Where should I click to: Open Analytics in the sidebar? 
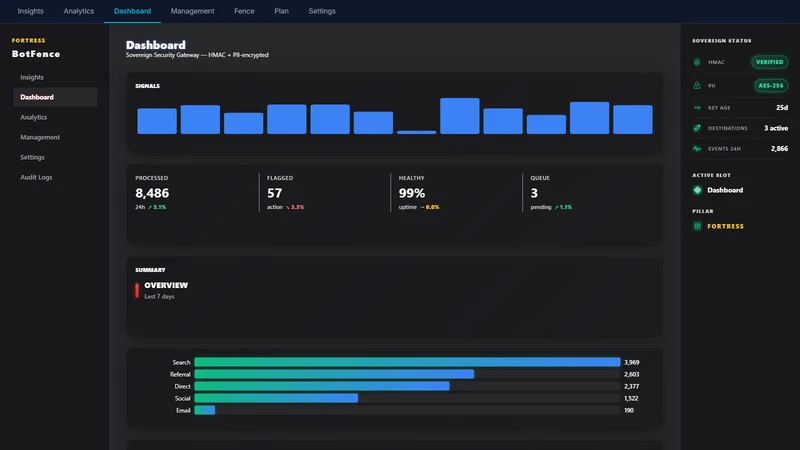(x=55, y=117)
